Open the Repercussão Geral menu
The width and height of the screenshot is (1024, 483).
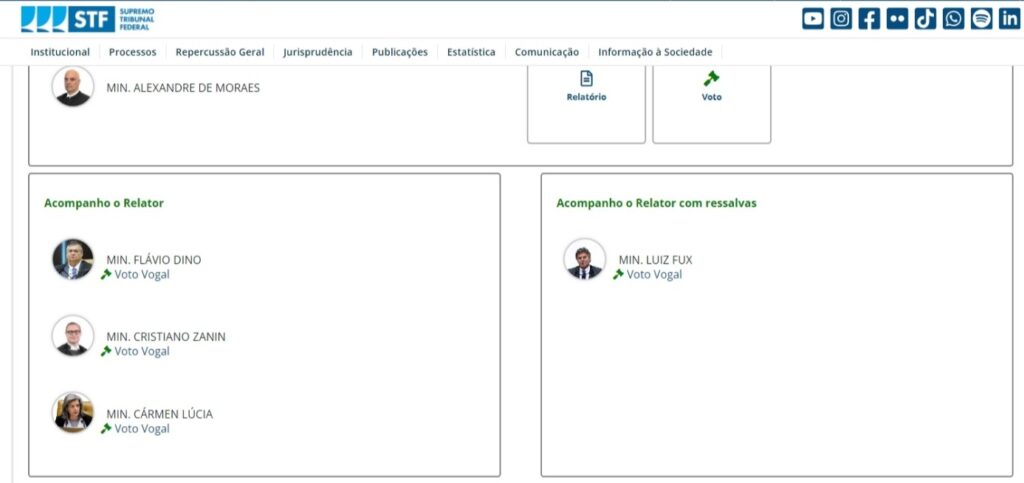[x=220, y=52]
